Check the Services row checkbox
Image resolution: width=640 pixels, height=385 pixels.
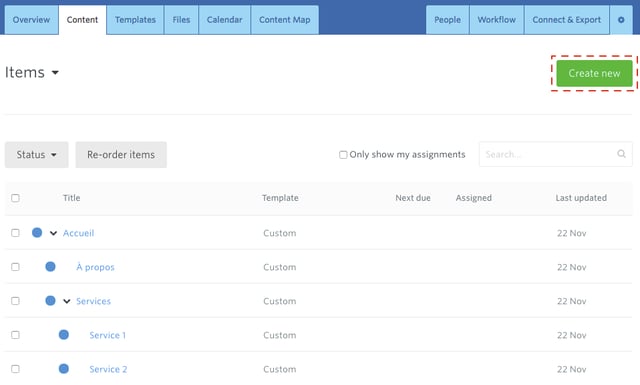click(x=16, y=301)
